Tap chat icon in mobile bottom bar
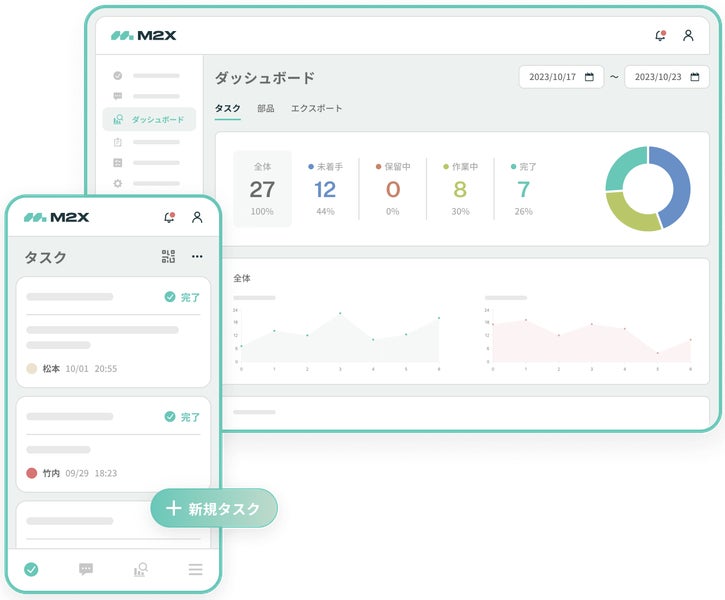The image size is (725, 600). click(86, 569)
